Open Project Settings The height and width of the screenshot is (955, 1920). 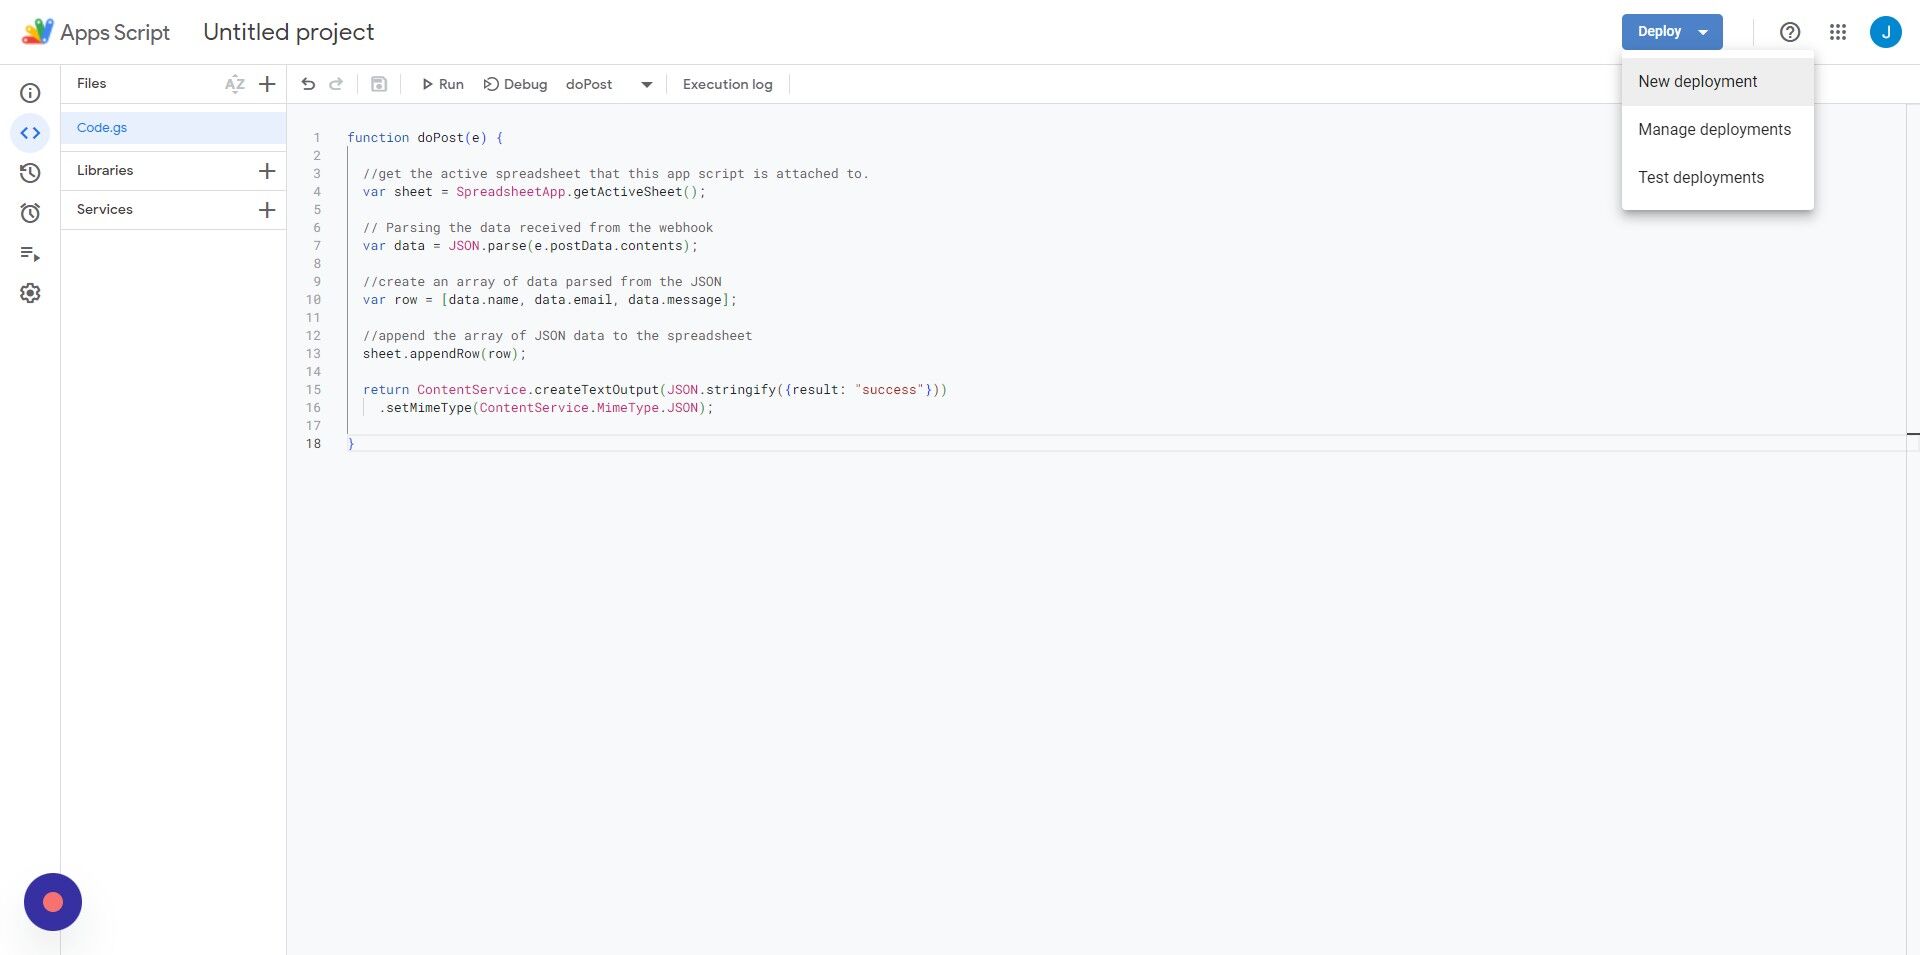[x=30, y=292]
